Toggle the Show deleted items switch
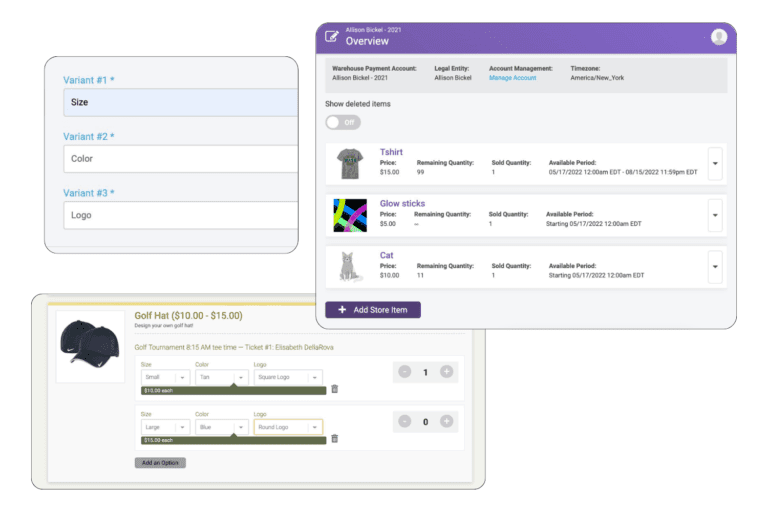768x512 pixels. coord(343,122)
